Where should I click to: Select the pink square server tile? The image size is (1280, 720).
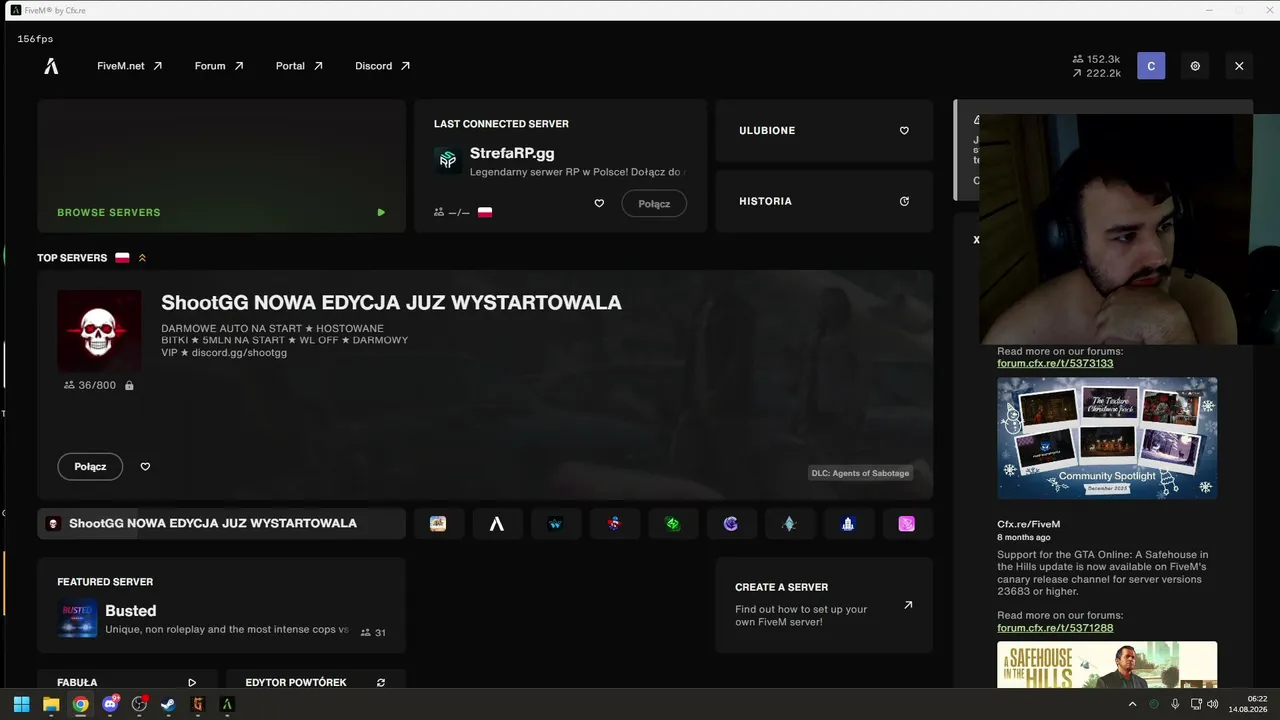pyautogui.click(x=907, y=523)
